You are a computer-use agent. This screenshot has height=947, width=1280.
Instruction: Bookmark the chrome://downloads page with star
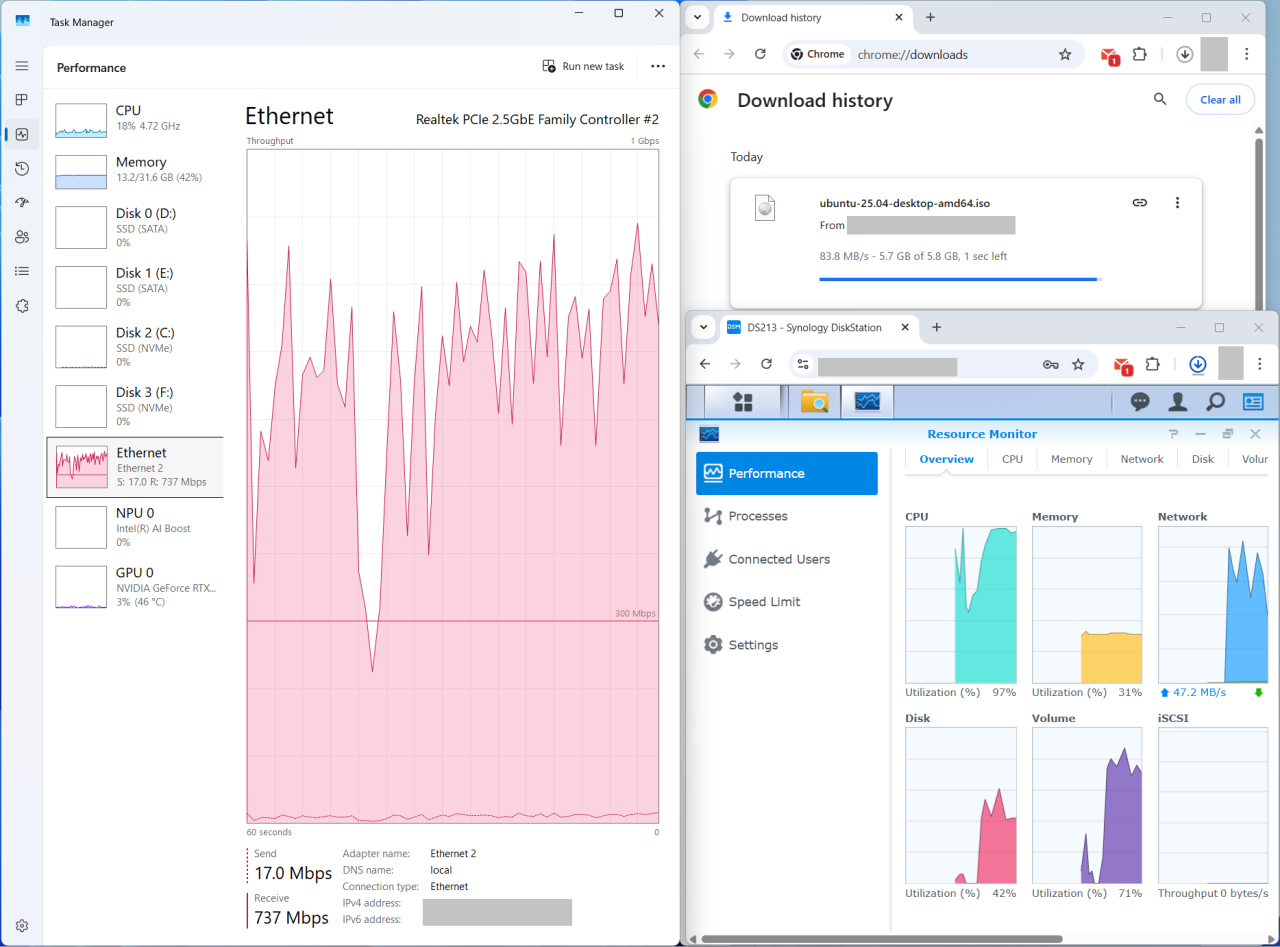tap(1065, 54)
